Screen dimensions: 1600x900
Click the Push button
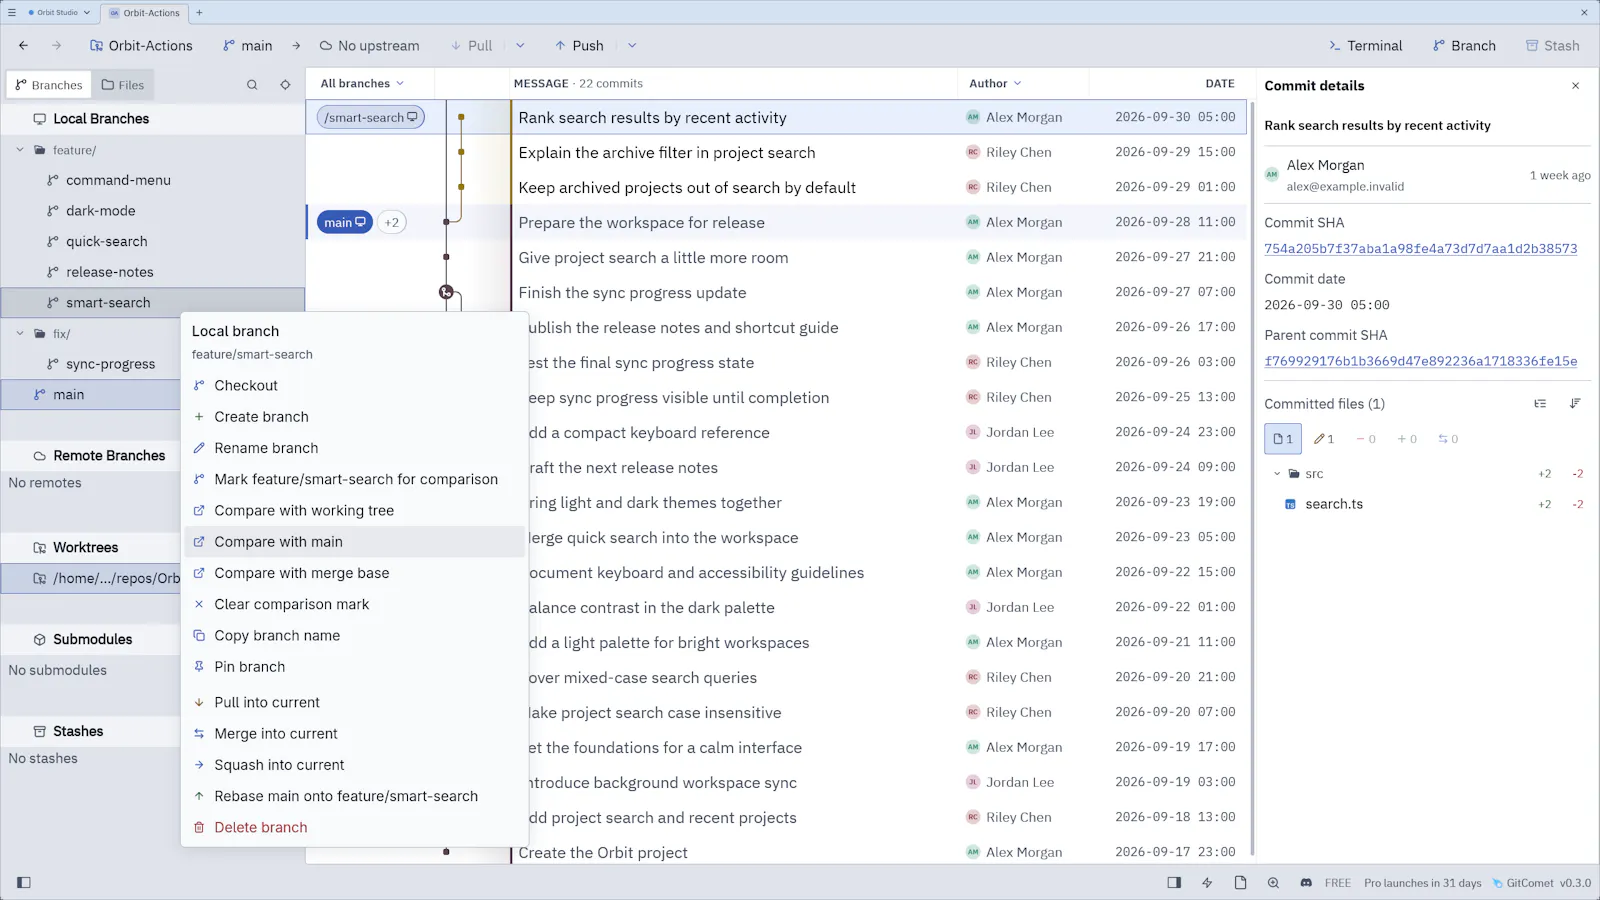coord(579,46)
